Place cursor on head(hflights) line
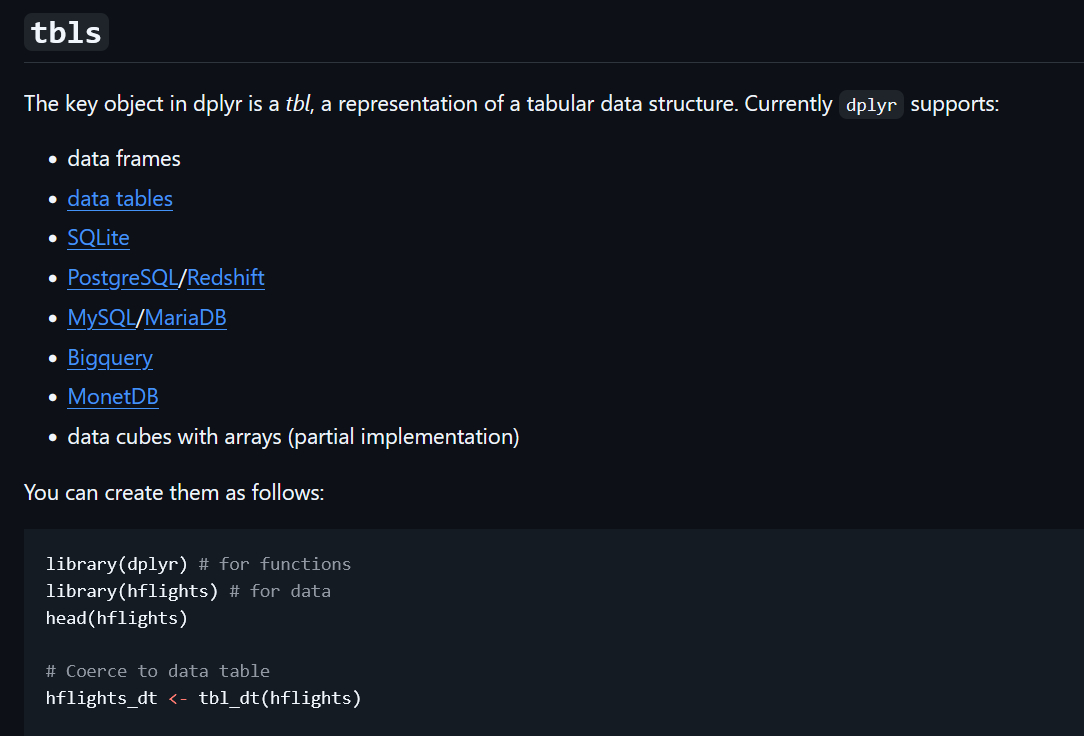This screenshot has width=1084, height=736. pos(117,618)
